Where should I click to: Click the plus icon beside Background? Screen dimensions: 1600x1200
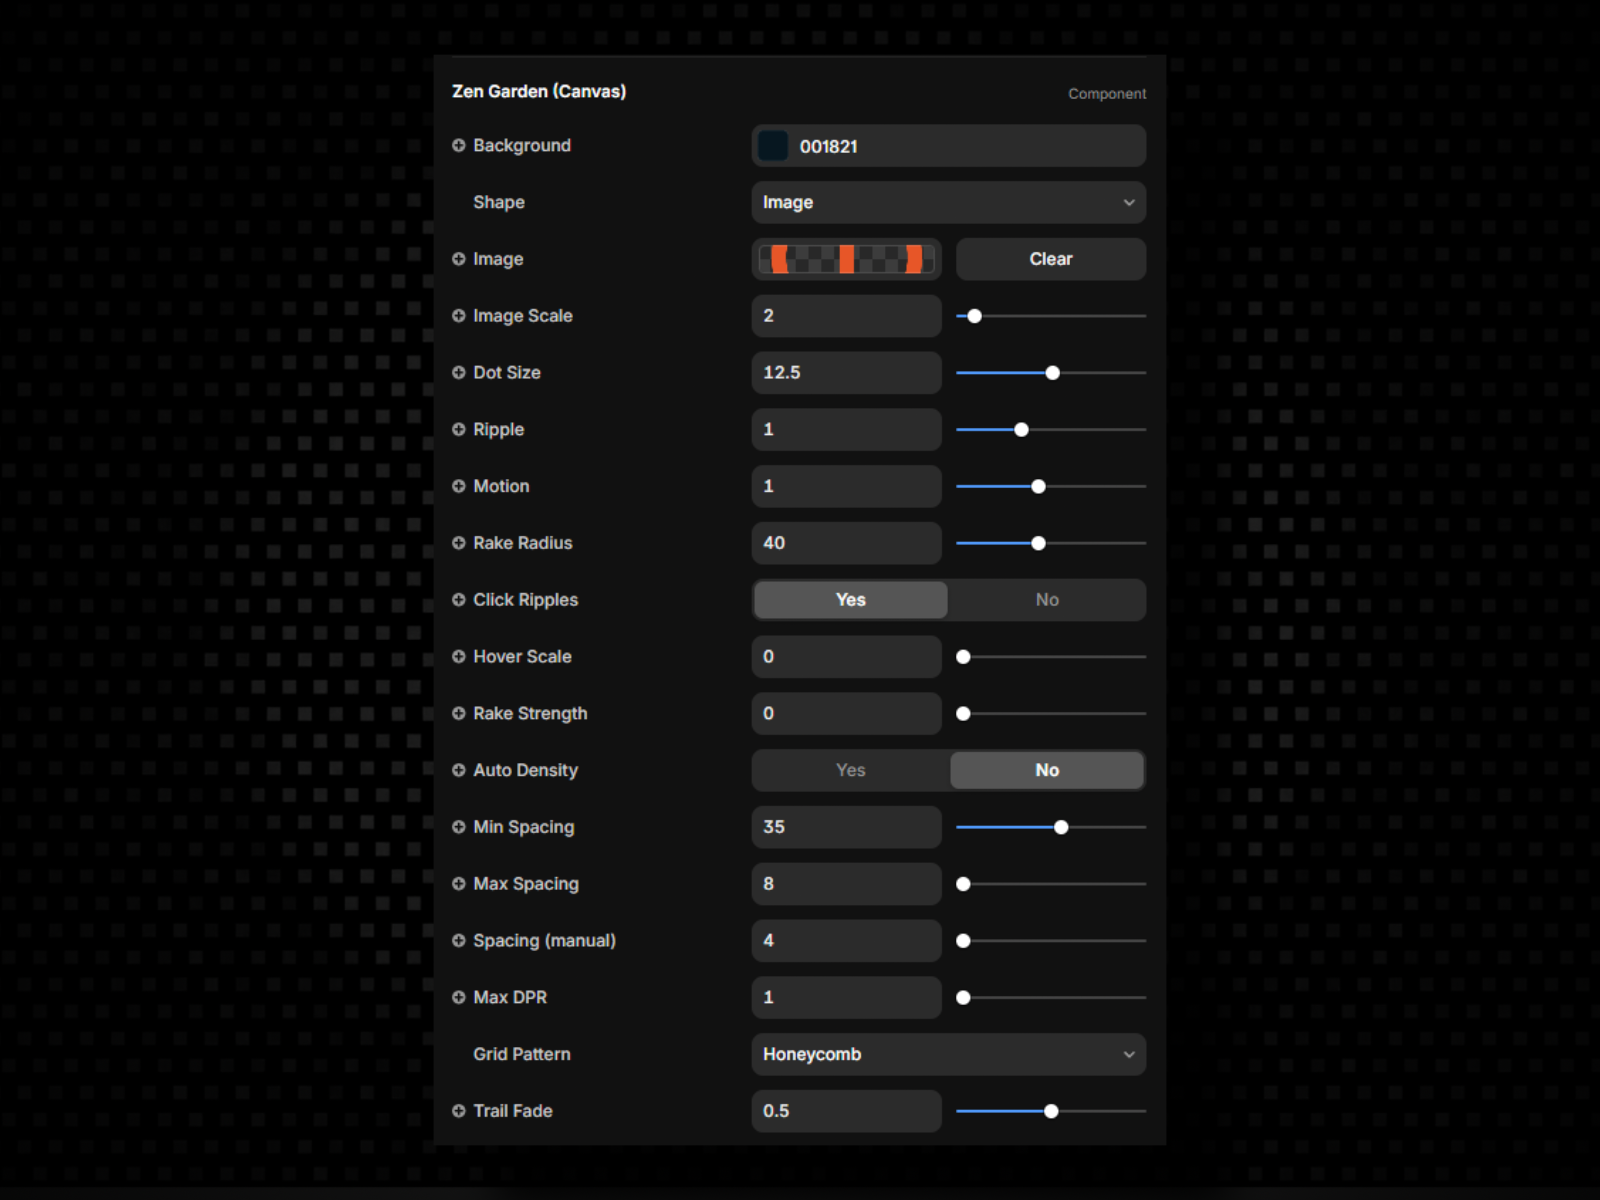pos(458,146)
